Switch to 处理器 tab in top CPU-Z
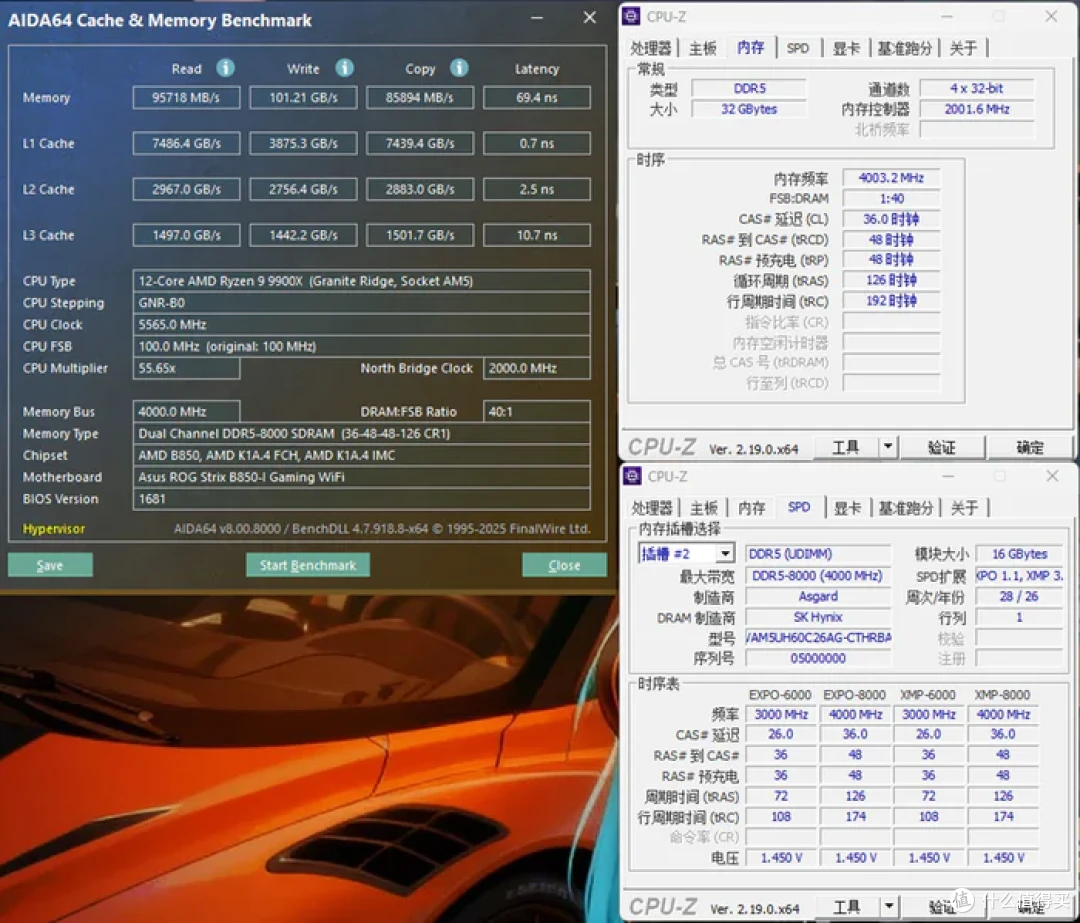This screenshot has height=923, width=1080. [651, 48]
